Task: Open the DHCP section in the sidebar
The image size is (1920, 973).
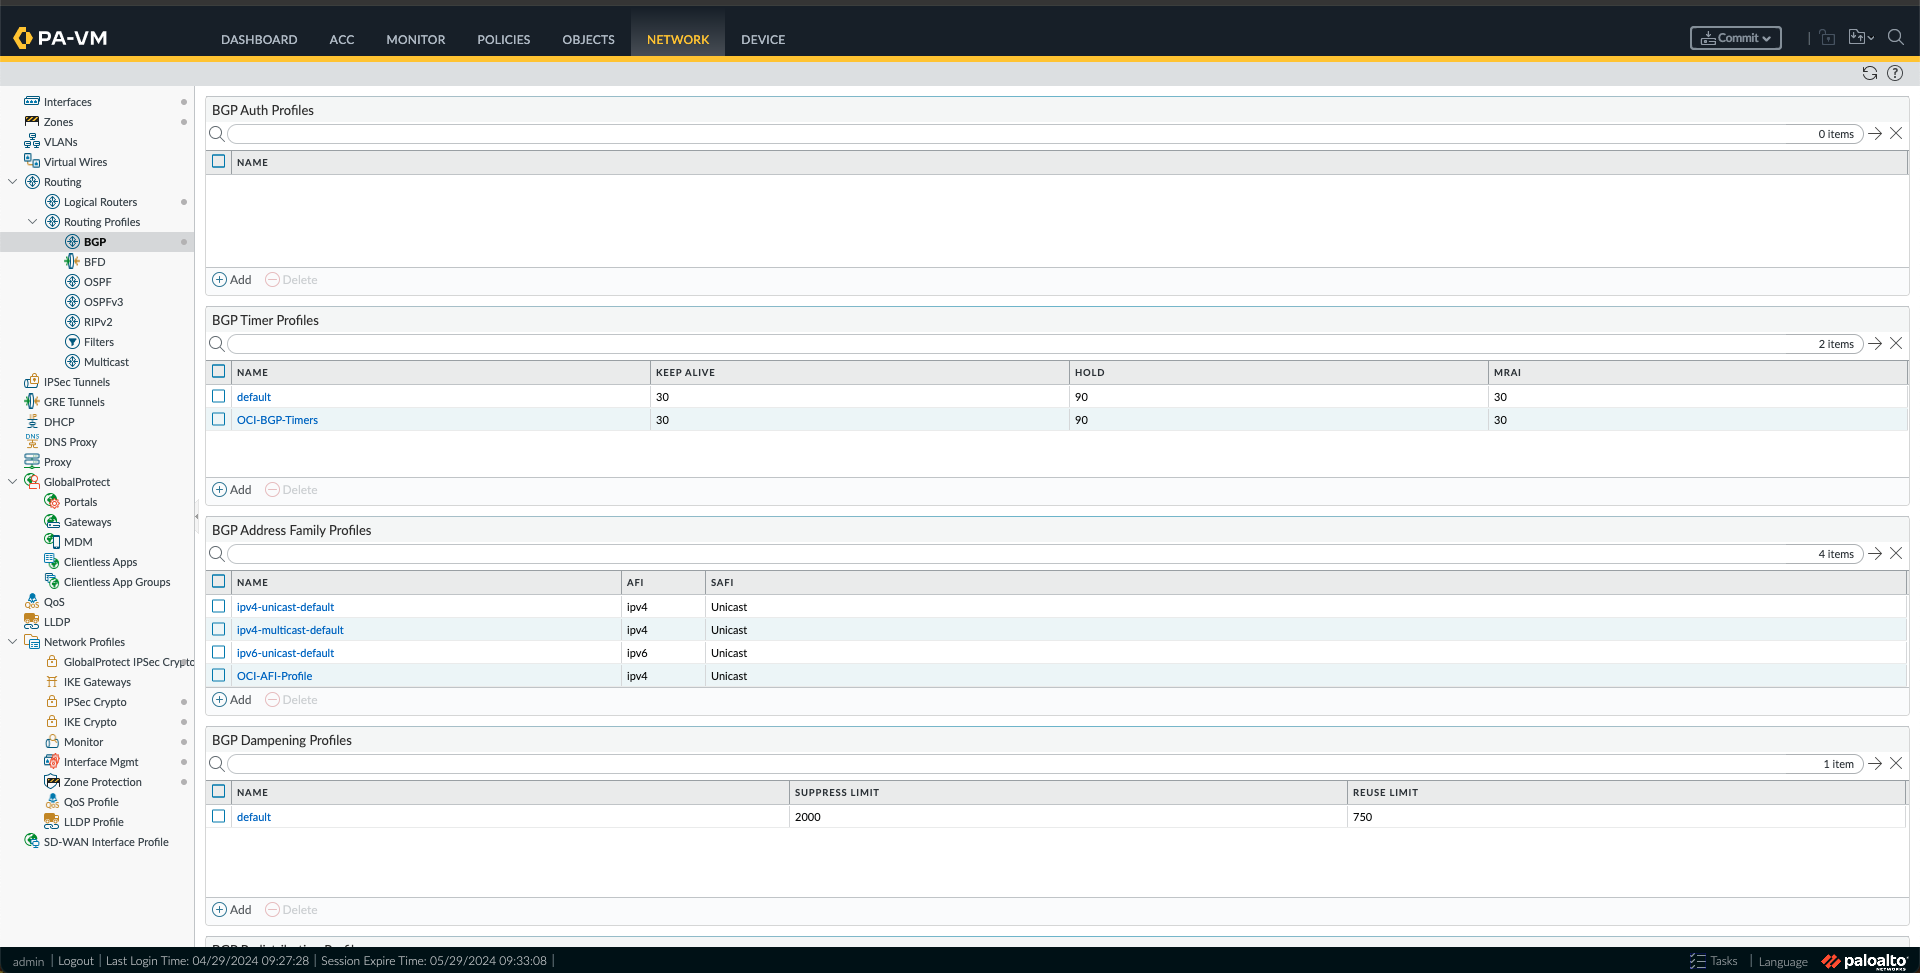Action: click(58, 421)
